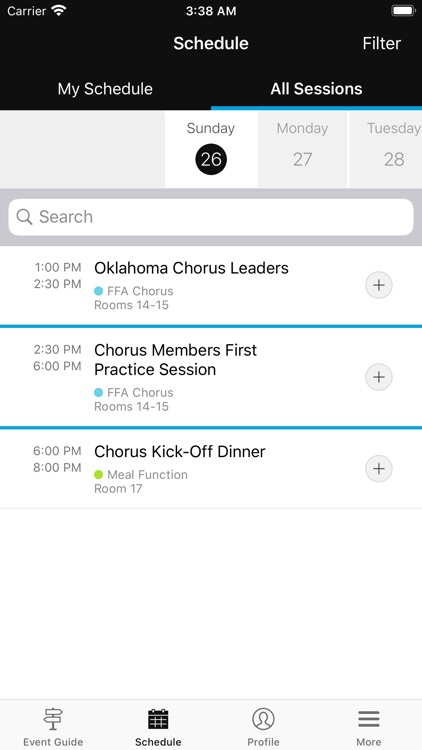Switch to My Schedule tab
422x750 pixels.
[x=105, y=89]
